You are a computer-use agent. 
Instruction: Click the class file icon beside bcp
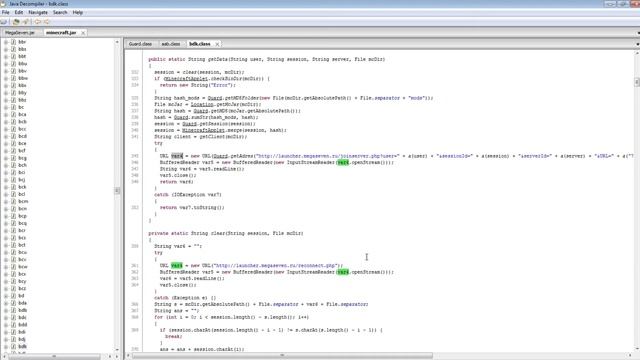click(x=13, y=216)
